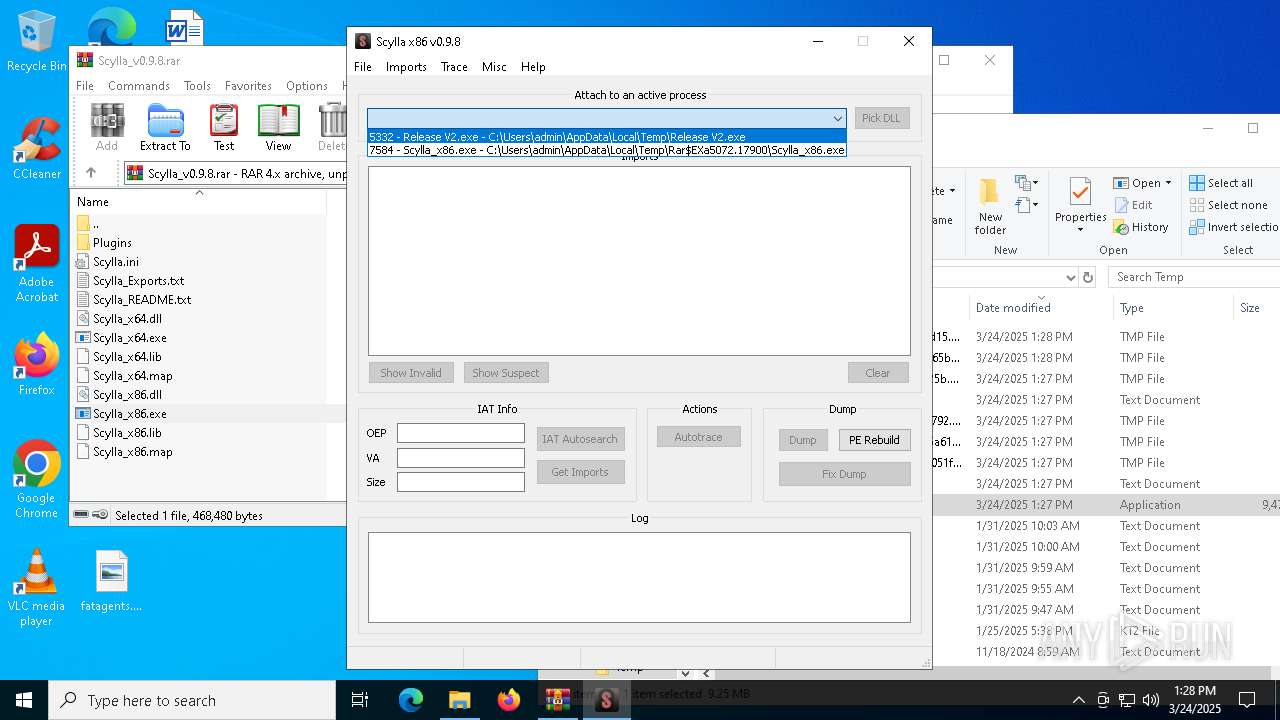
Task: Sort Explorer by Date modified column
Action: [1013, 308]
